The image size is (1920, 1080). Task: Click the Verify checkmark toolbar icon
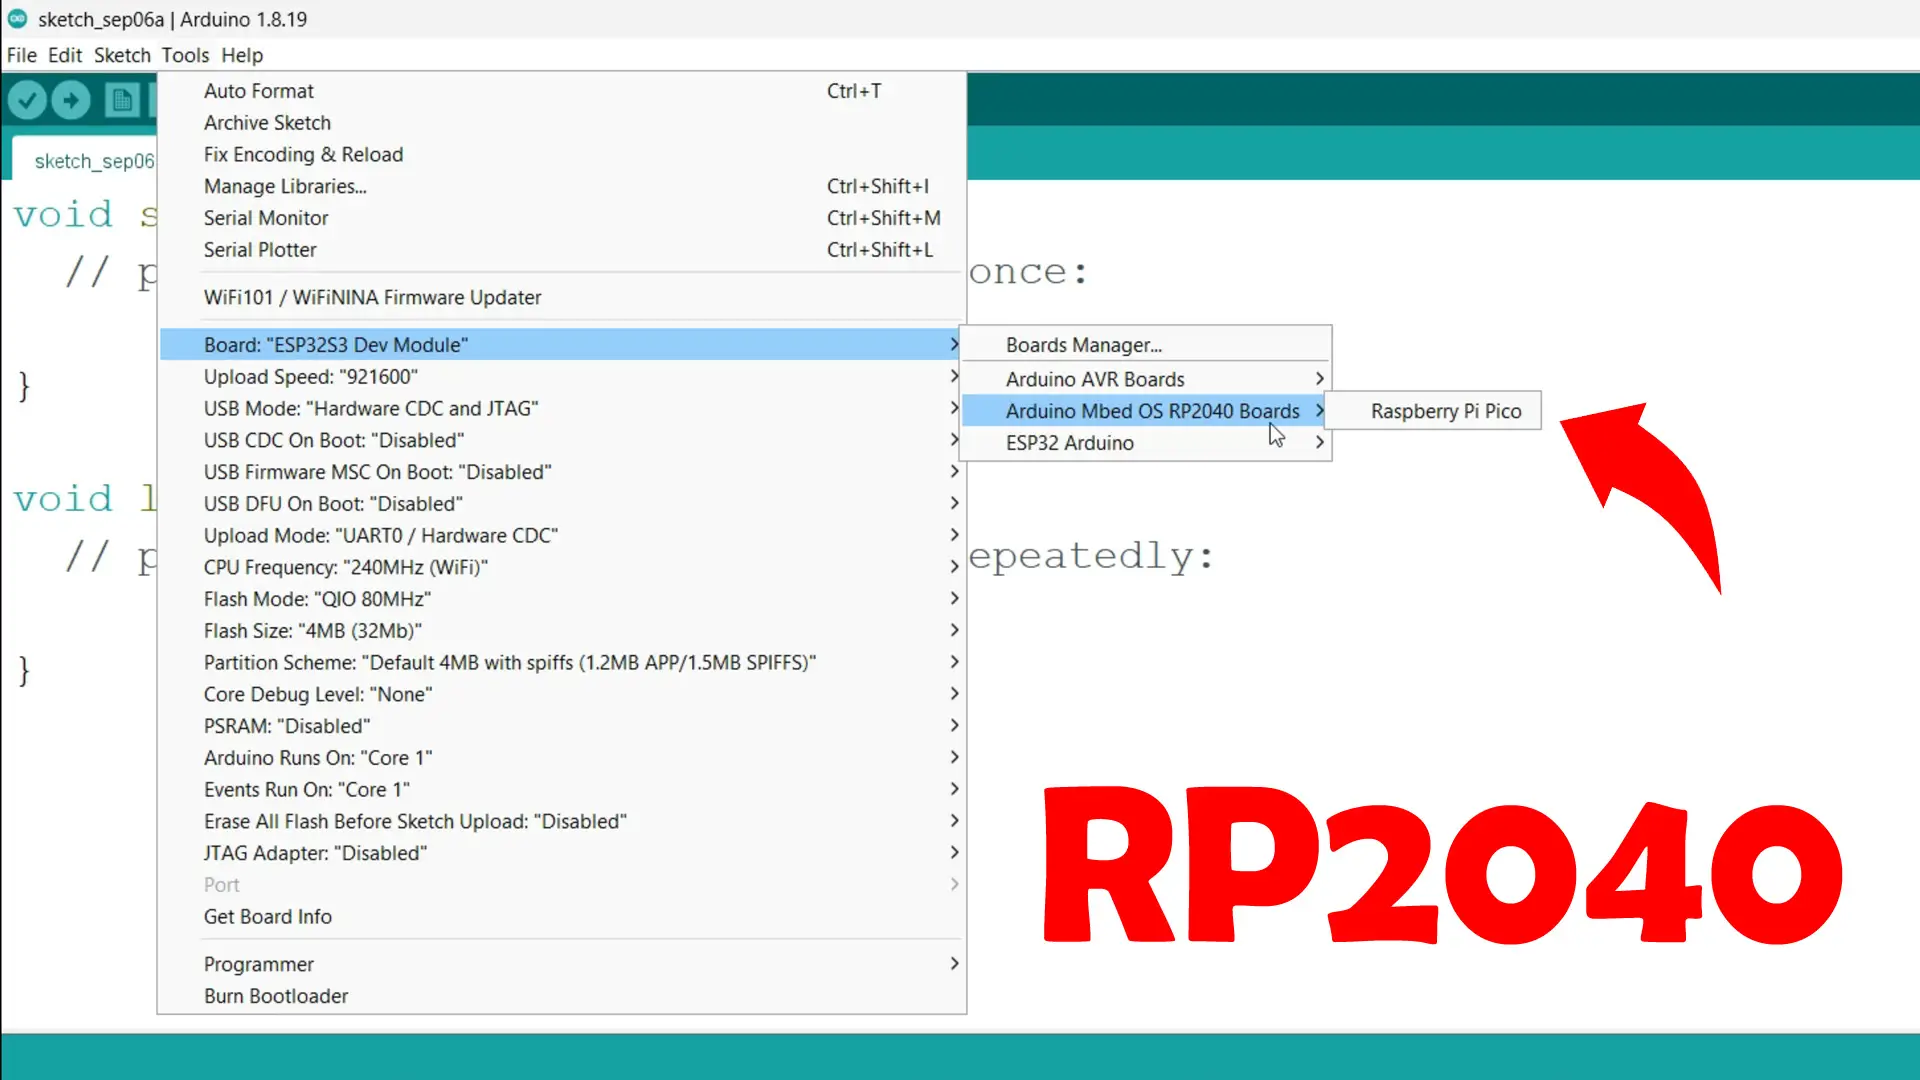pos(28,100)
